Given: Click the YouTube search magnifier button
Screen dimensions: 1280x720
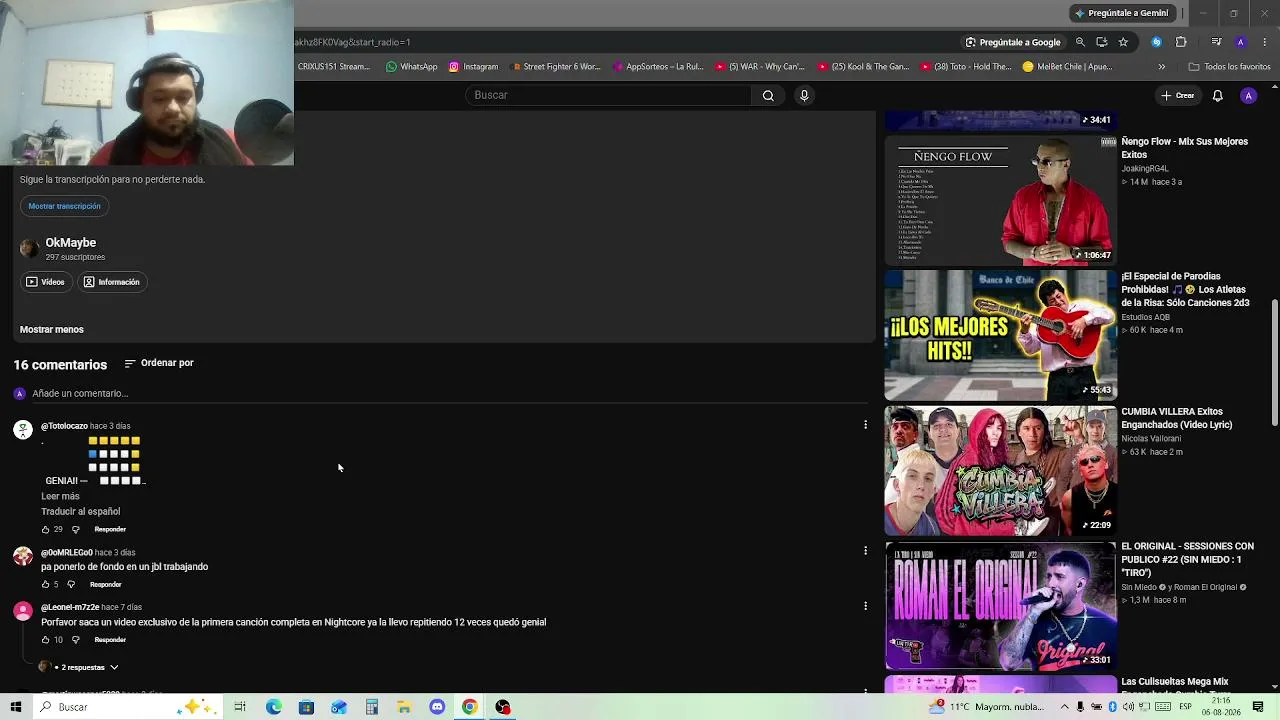Looking at the screenshot, I should [768, 95].
